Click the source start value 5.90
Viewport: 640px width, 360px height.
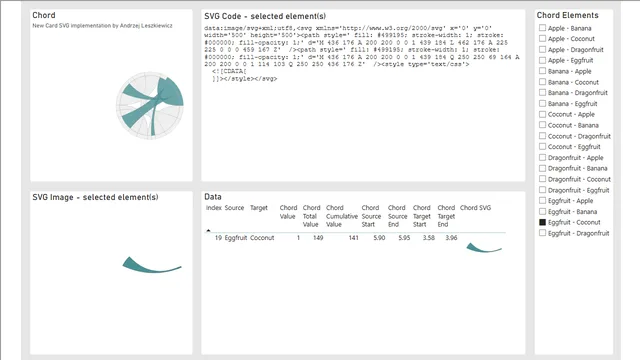tap(379, 238)
